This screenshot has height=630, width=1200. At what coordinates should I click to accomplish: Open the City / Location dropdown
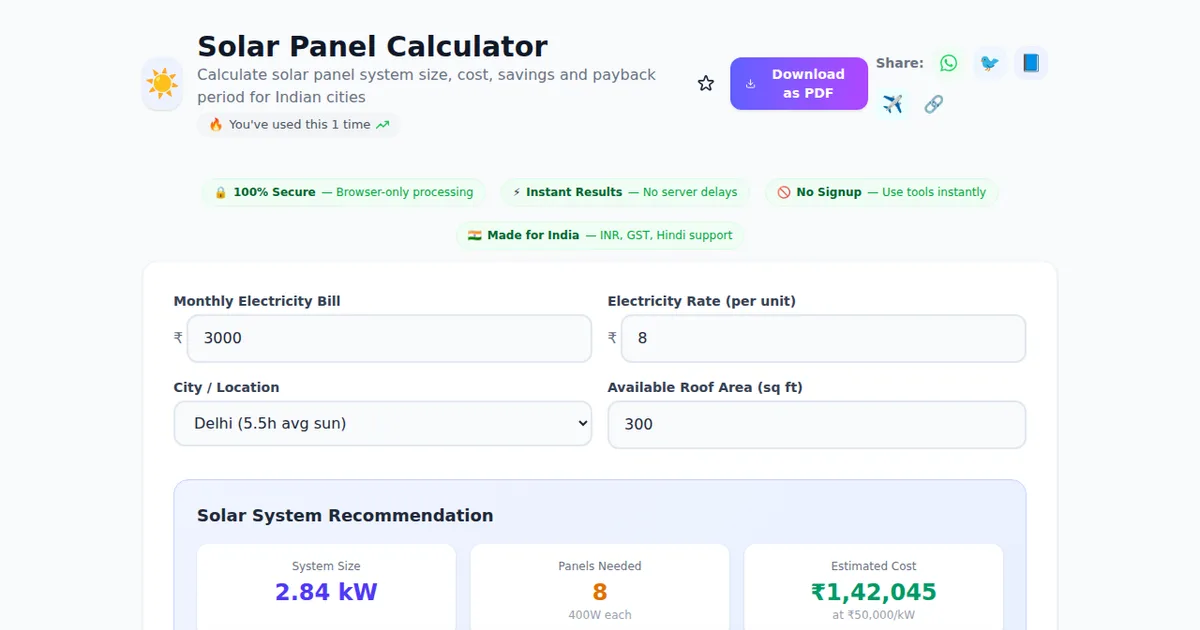click(x=383, y=424)
